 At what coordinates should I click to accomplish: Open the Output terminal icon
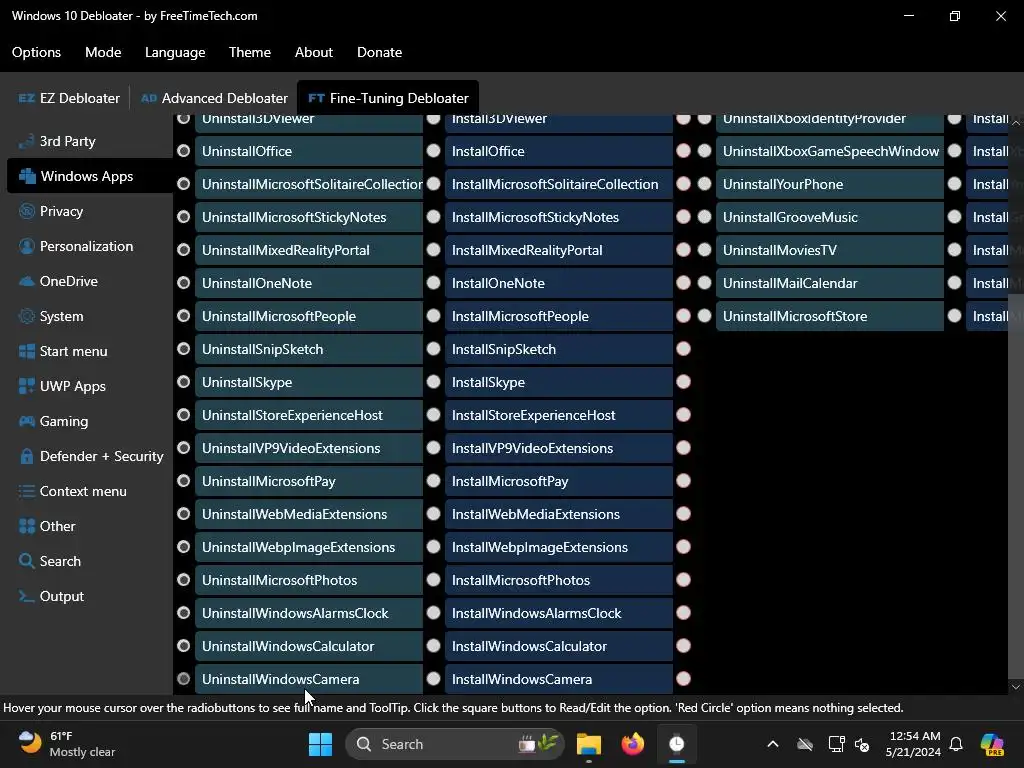click(27, 596)
